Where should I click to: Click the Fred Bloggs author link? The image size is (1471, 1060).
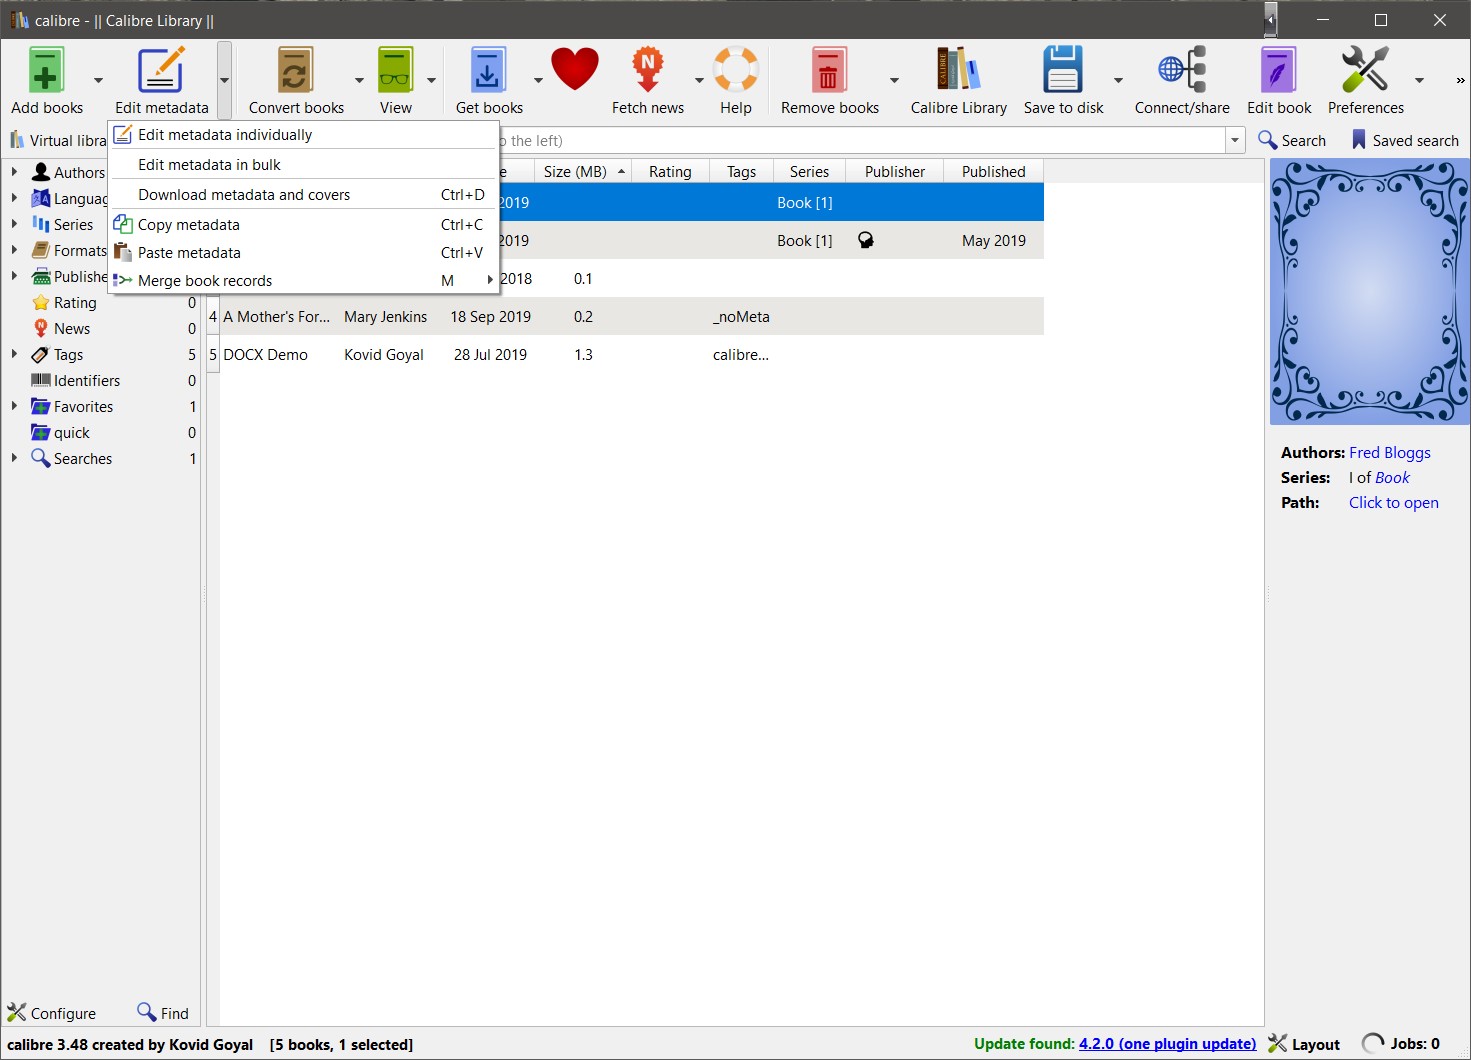[x=1389, y=453]
